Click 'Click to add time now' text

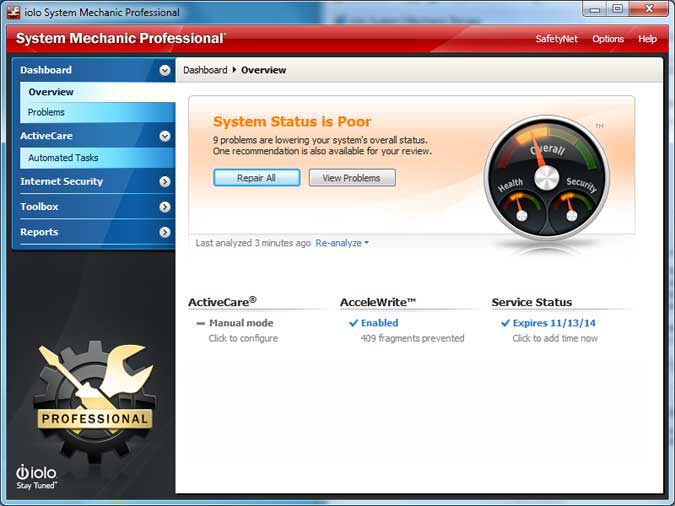coord(555,338)
